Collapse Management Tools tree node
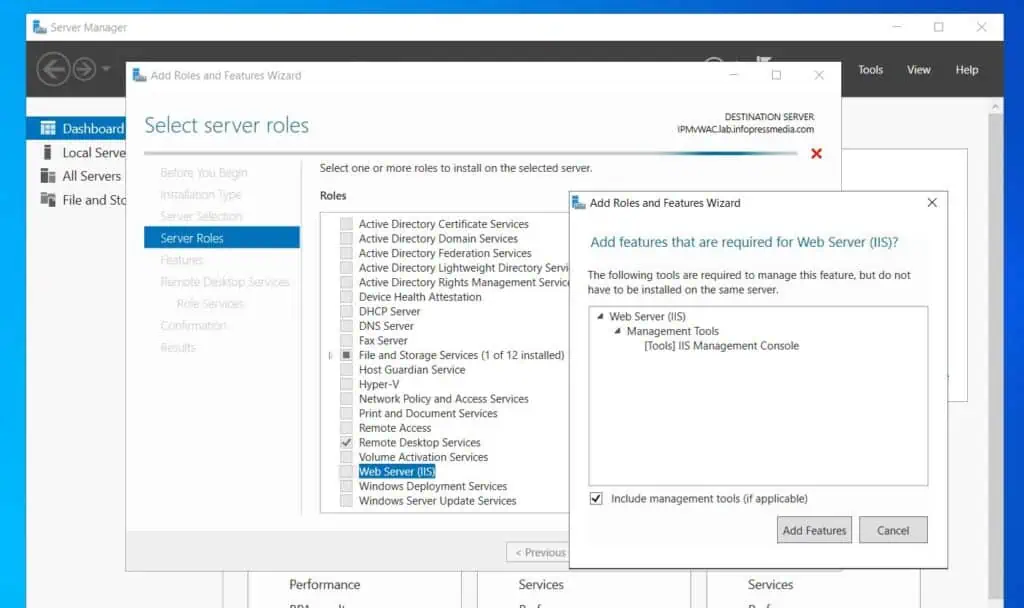This screenshot has width=1024, height=608. pos(617,331)
